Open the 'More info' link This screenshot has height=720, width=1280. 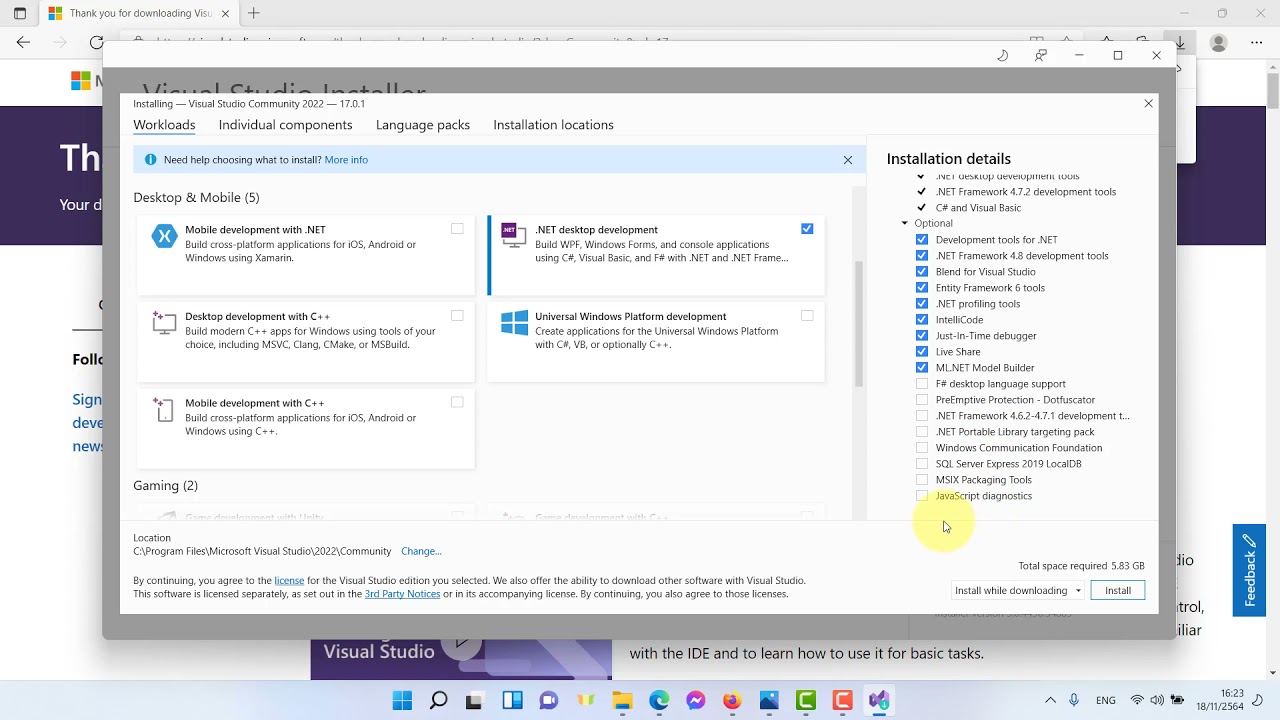346,160
